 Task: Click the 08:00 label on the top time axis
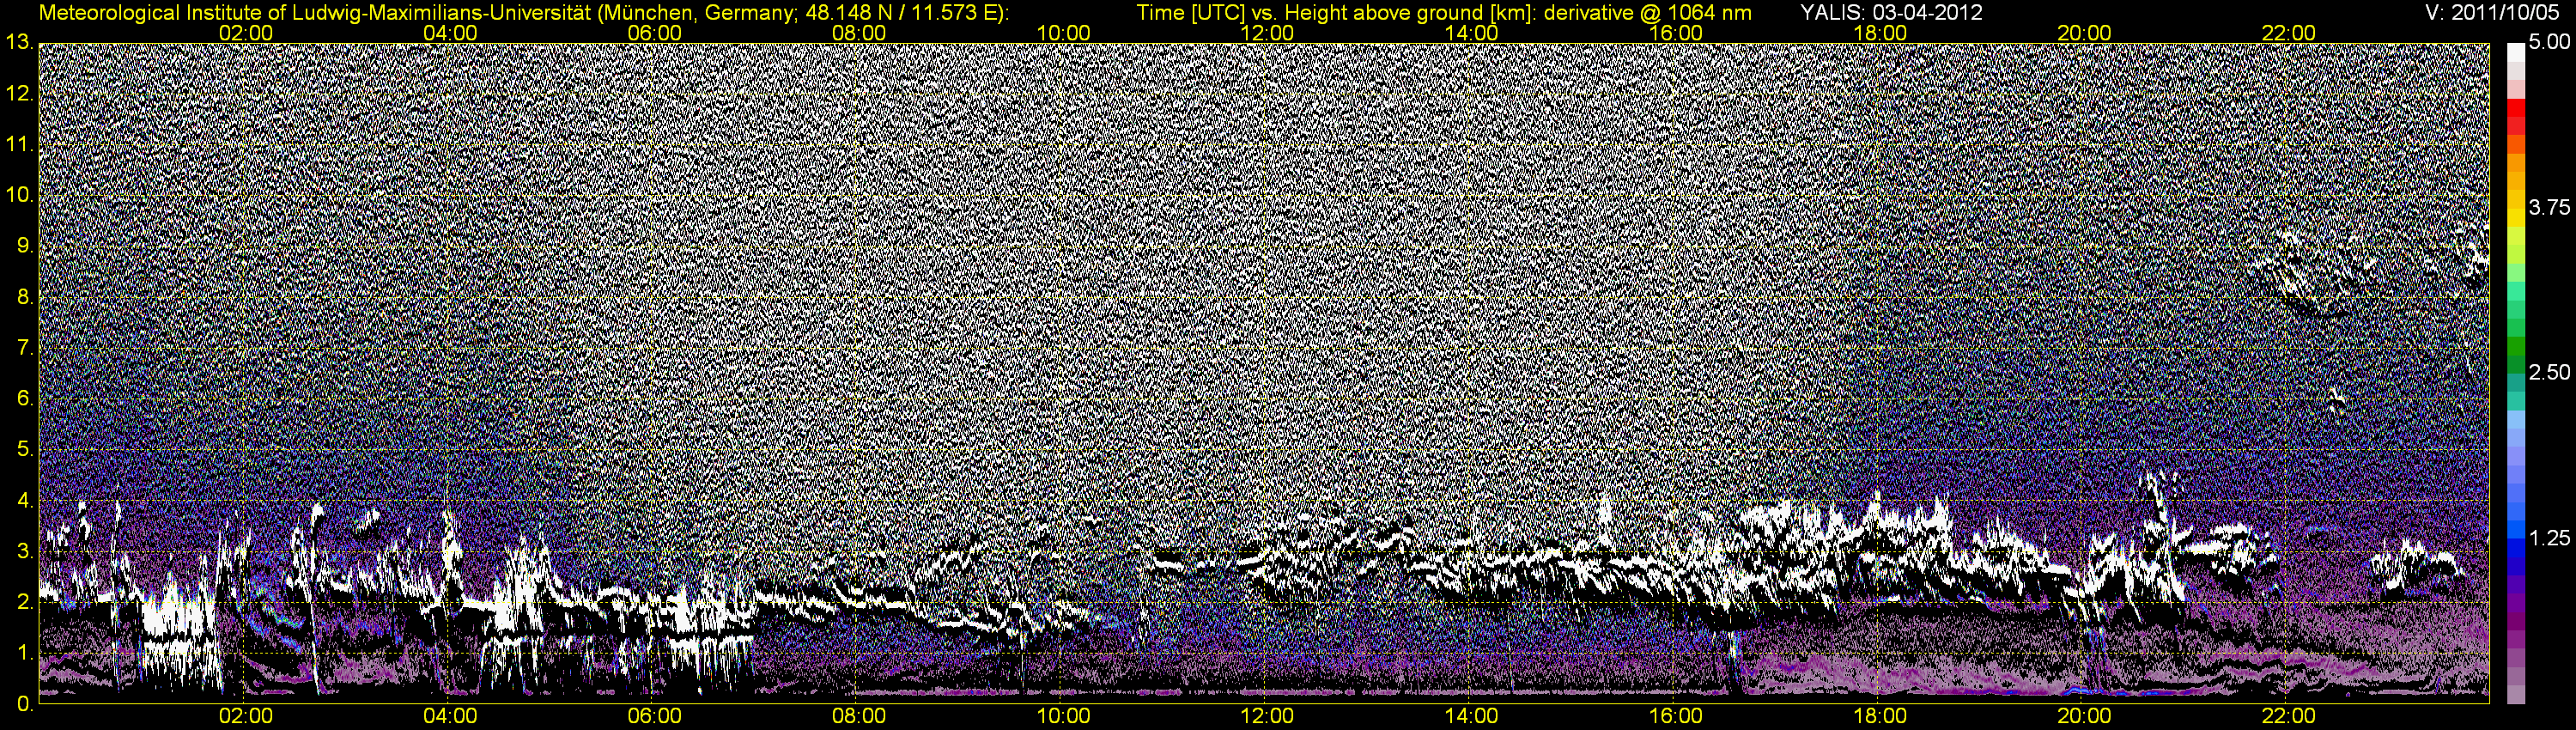859,33
